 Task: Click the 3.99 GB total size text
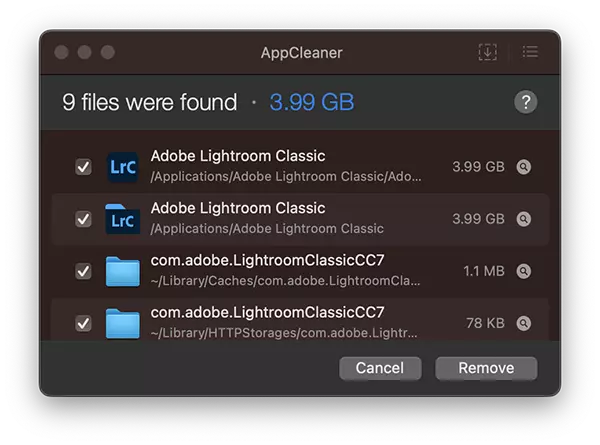tap(312, 102)
